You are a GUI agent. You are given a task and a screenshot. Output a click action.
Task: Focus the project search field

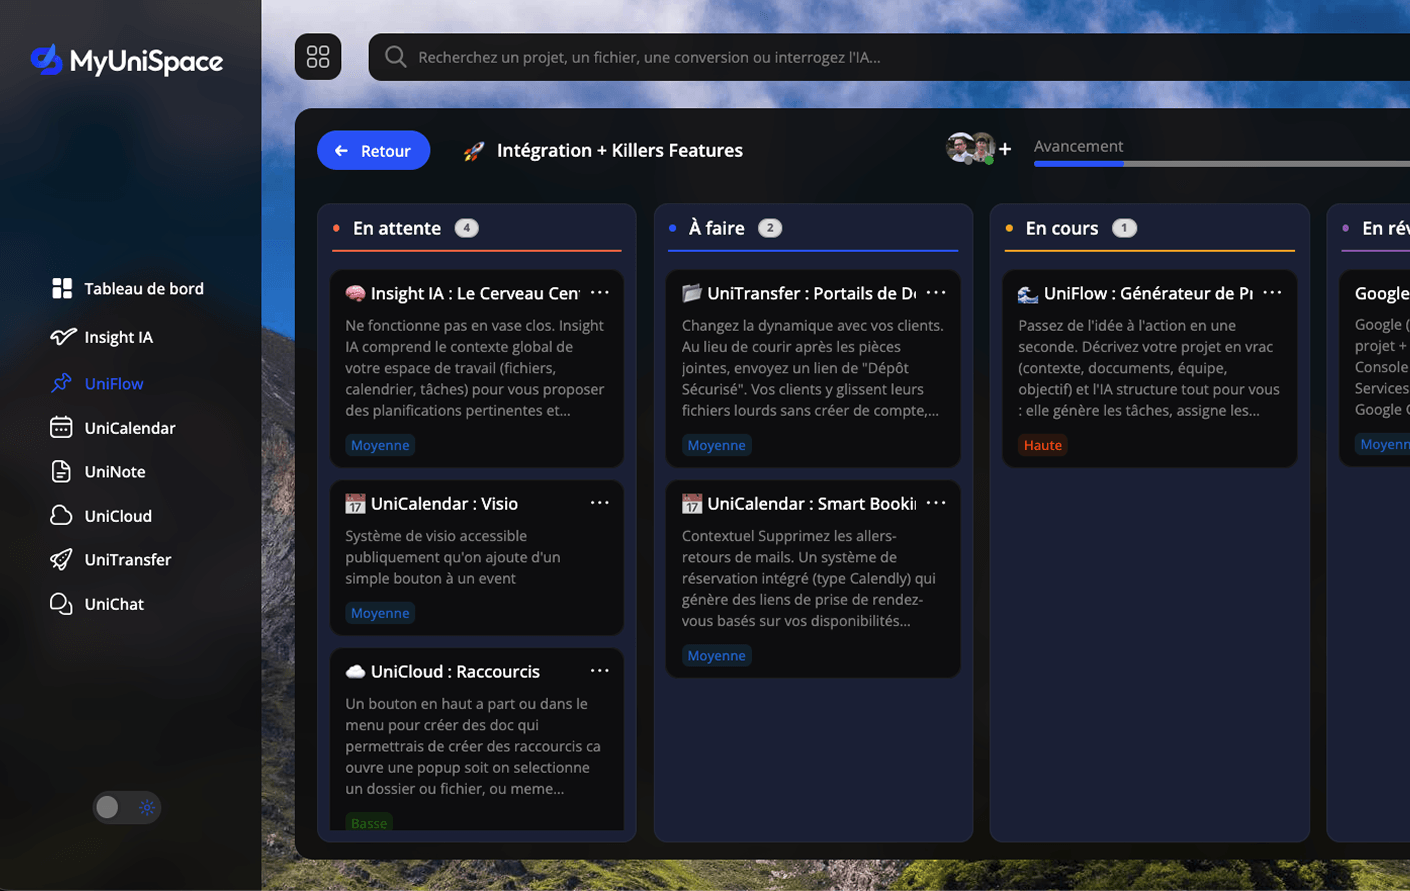889,57
